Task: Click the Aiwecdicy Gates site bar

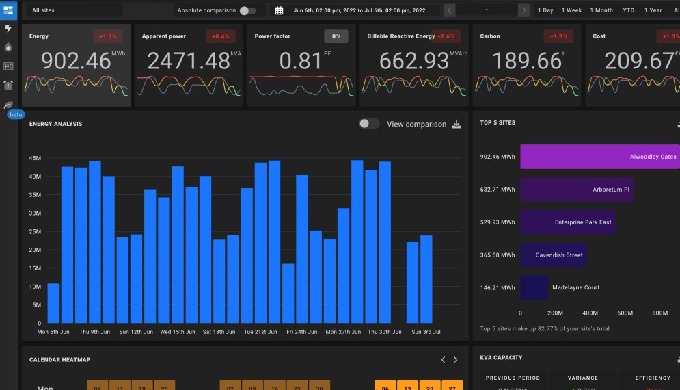Action: click(x=600, y=157)
